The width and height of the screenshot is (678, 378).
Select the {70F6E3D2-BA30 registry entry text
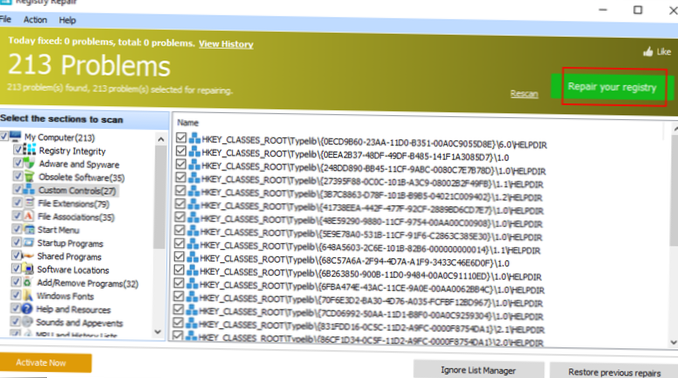(x=371, y=301)
